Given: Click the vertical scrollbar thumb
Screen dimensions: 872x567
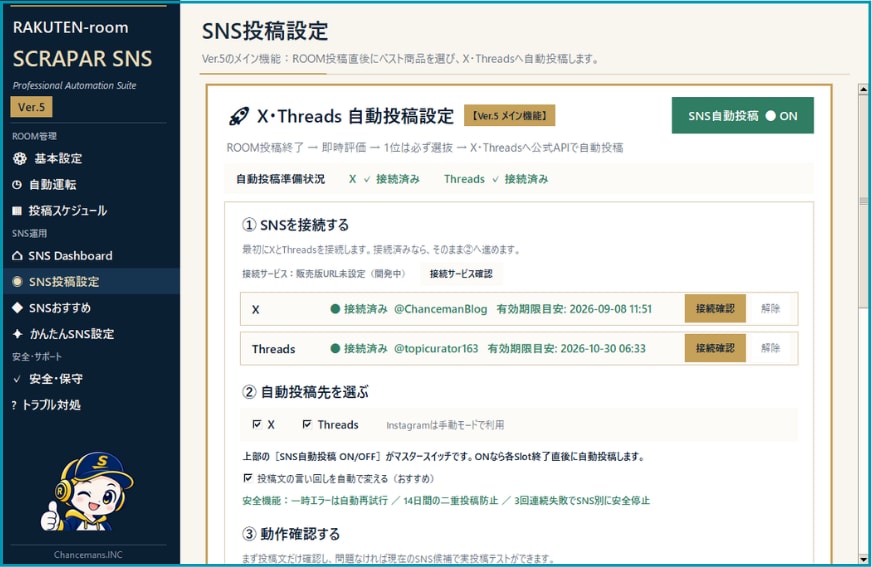Looking at the screenshot, I should coord(863,200).
